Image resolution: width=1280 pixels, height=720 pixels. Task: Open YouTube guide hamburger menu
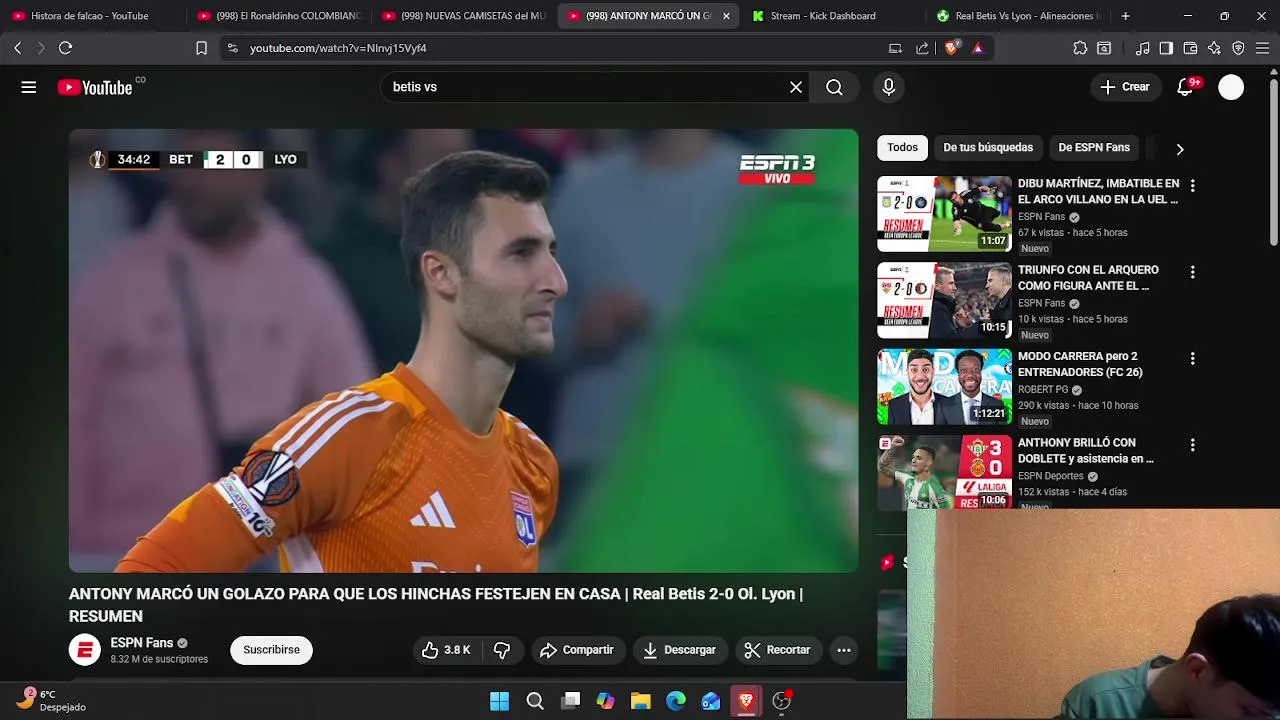(29, 87)
